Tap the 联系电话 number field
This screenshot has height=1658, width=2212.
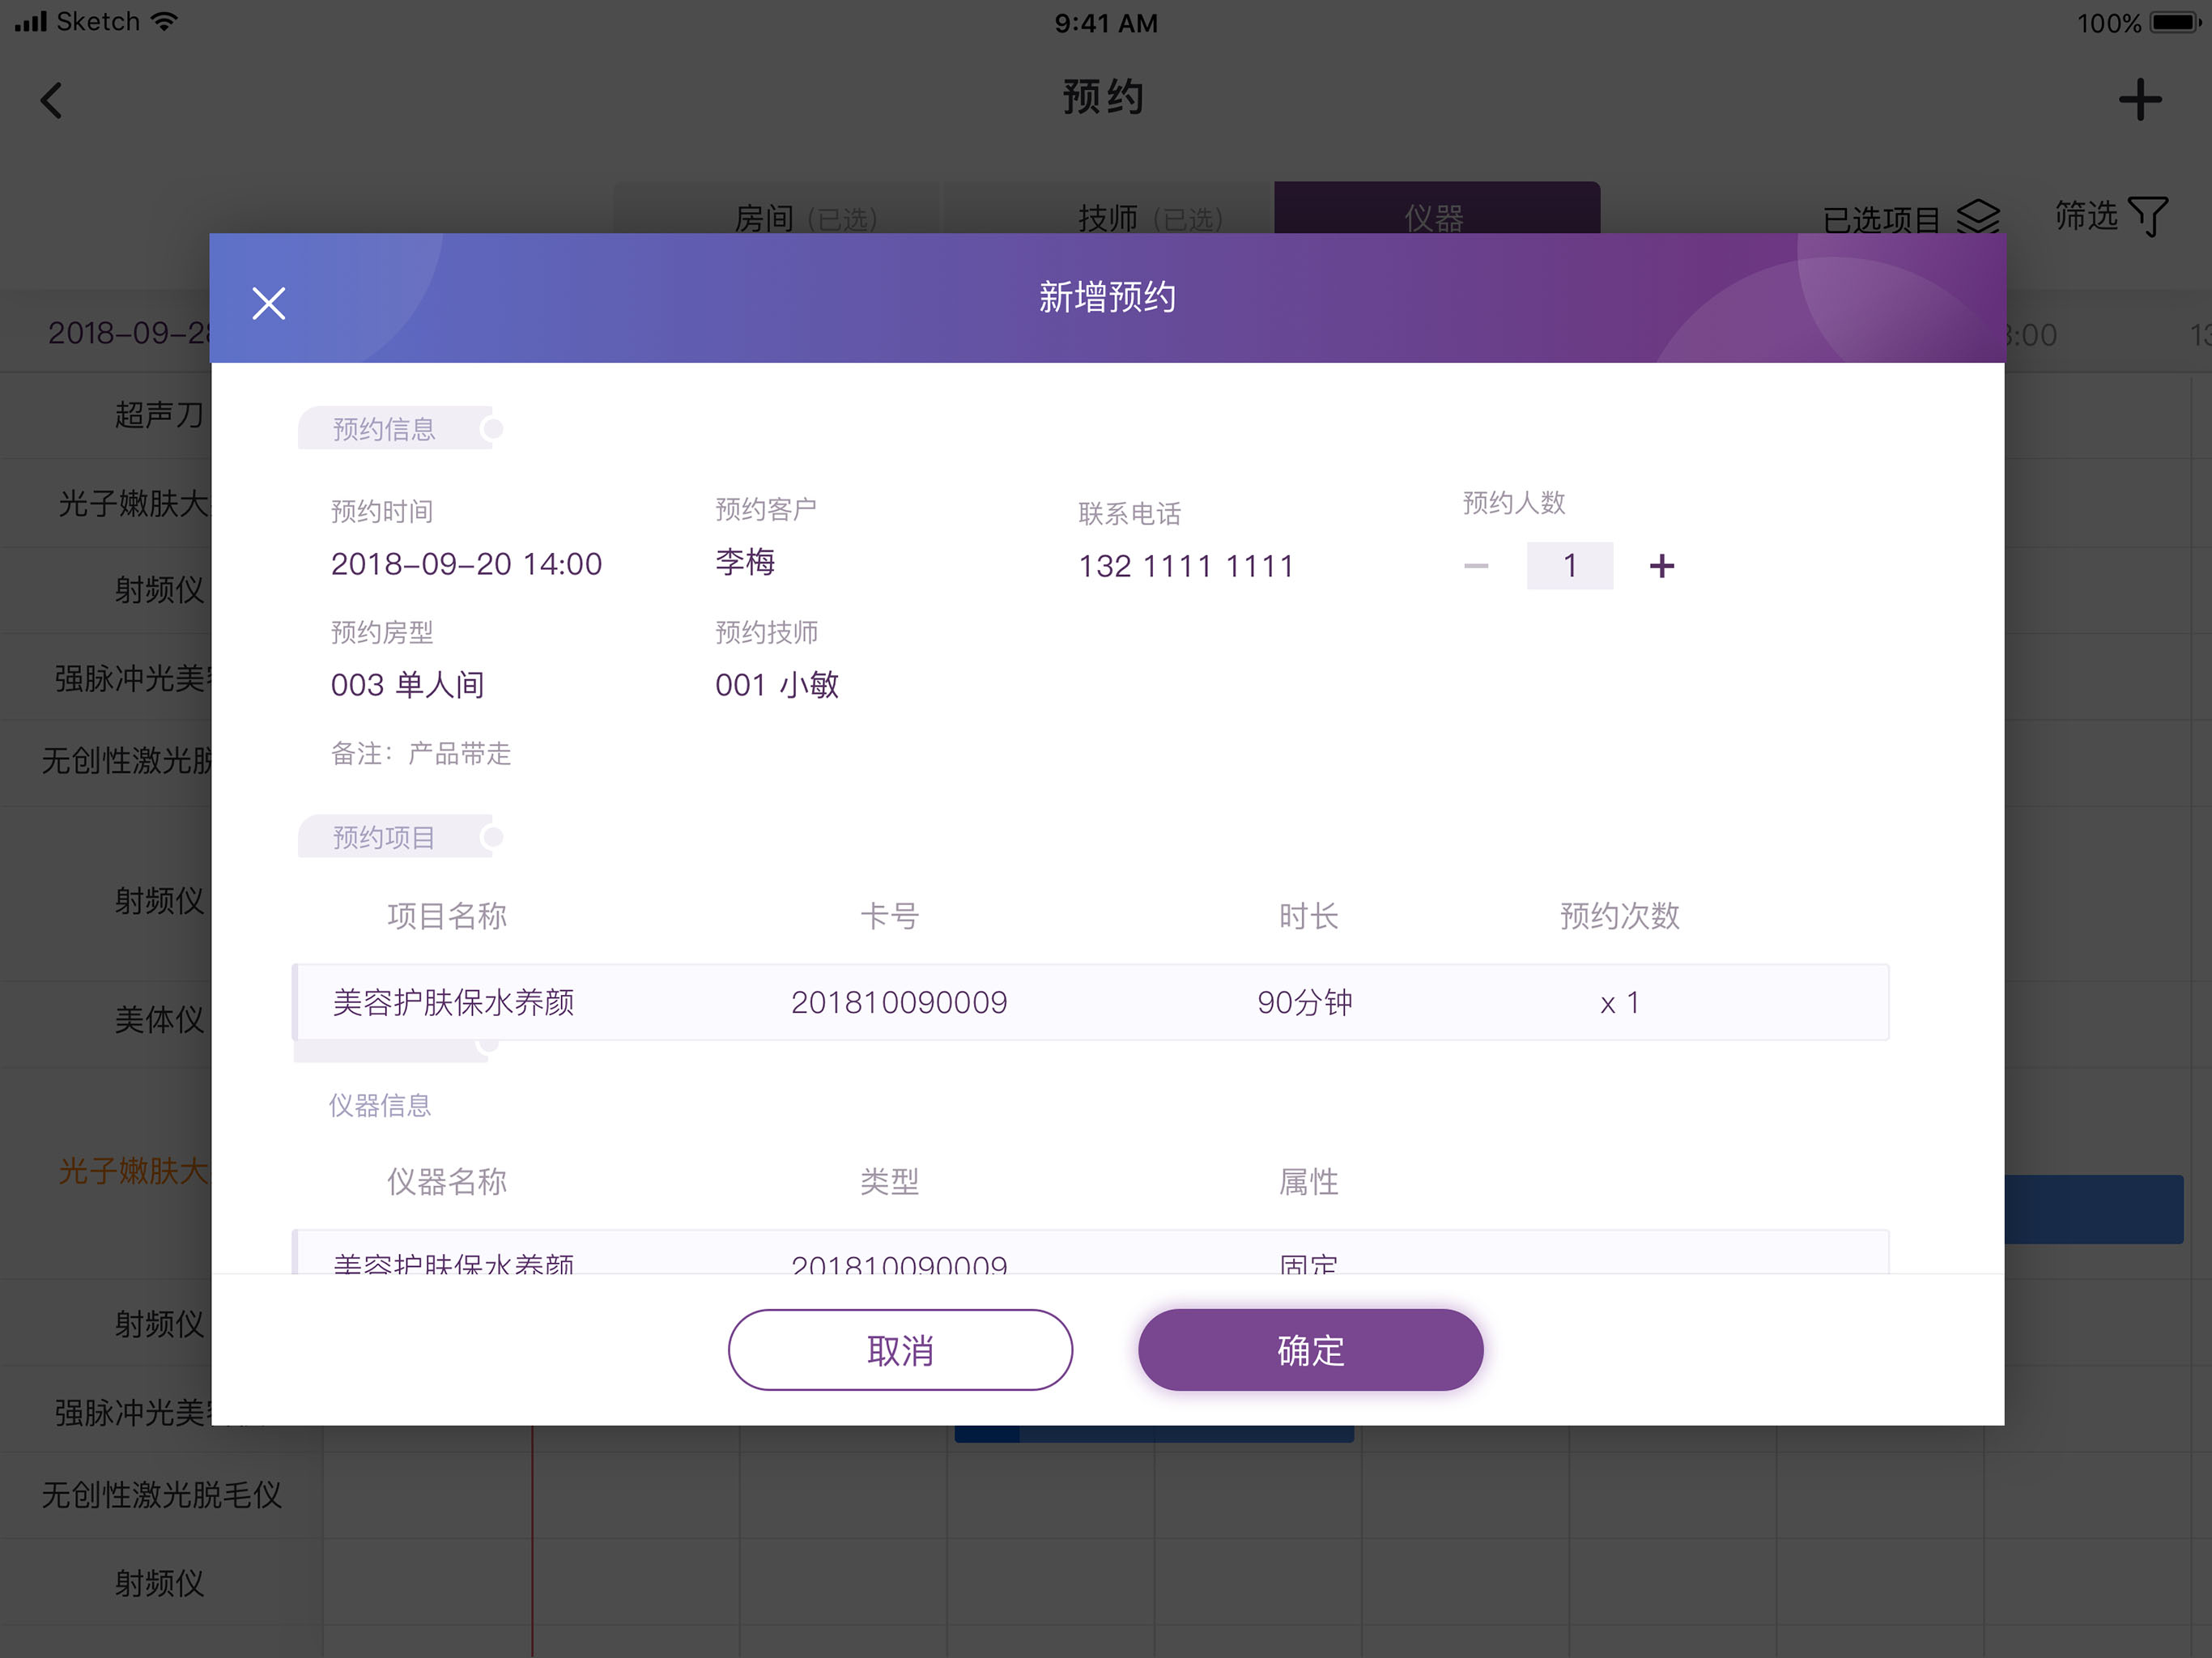click(x=1185, y=566)
